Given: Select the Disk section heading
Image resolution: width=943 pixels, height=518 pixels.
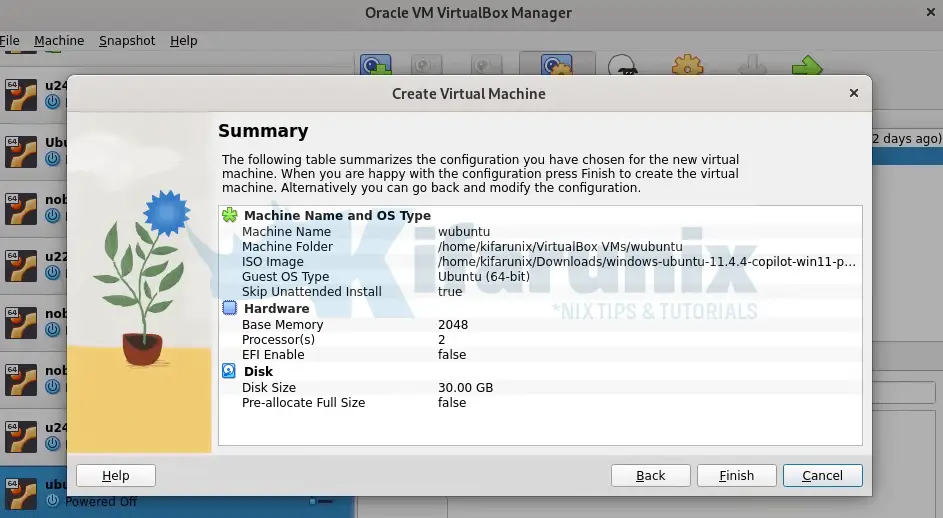Looking at the screenshot, I should click(259, 371).
